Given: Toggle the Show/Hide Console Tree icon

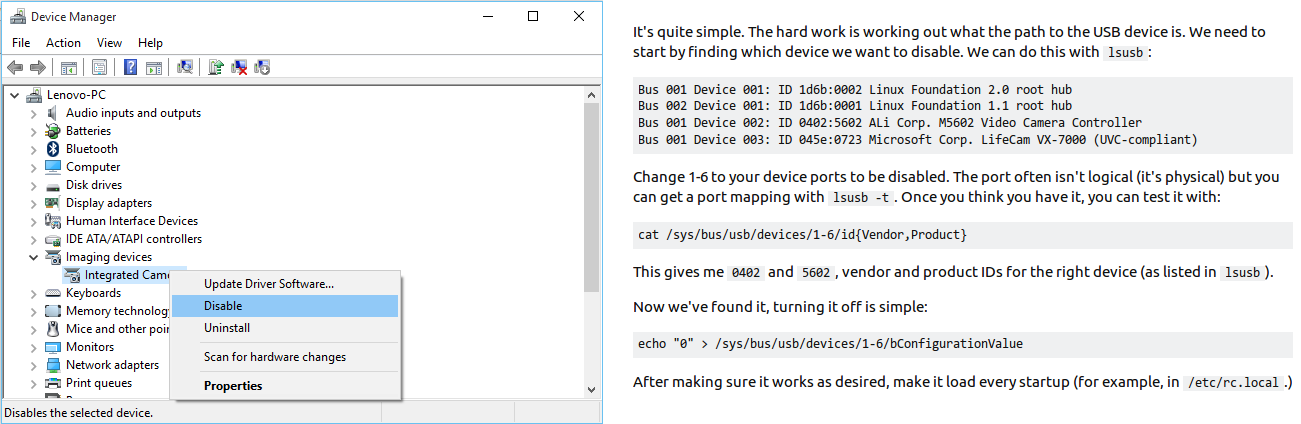Looking at the screenshot, I should click(x=69, y=68).
